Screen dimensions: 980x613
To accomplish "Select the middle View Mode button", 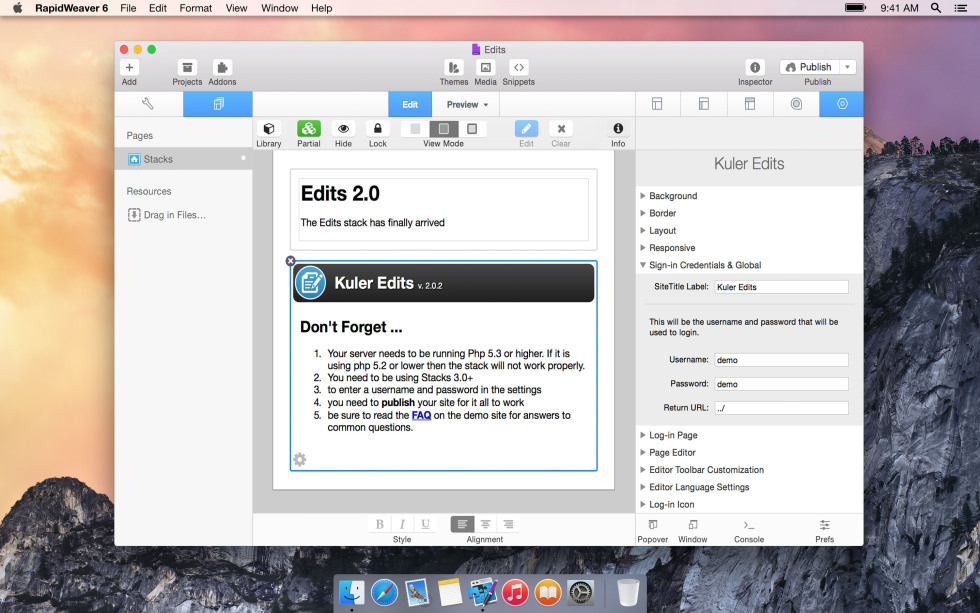I will [444, 129].
